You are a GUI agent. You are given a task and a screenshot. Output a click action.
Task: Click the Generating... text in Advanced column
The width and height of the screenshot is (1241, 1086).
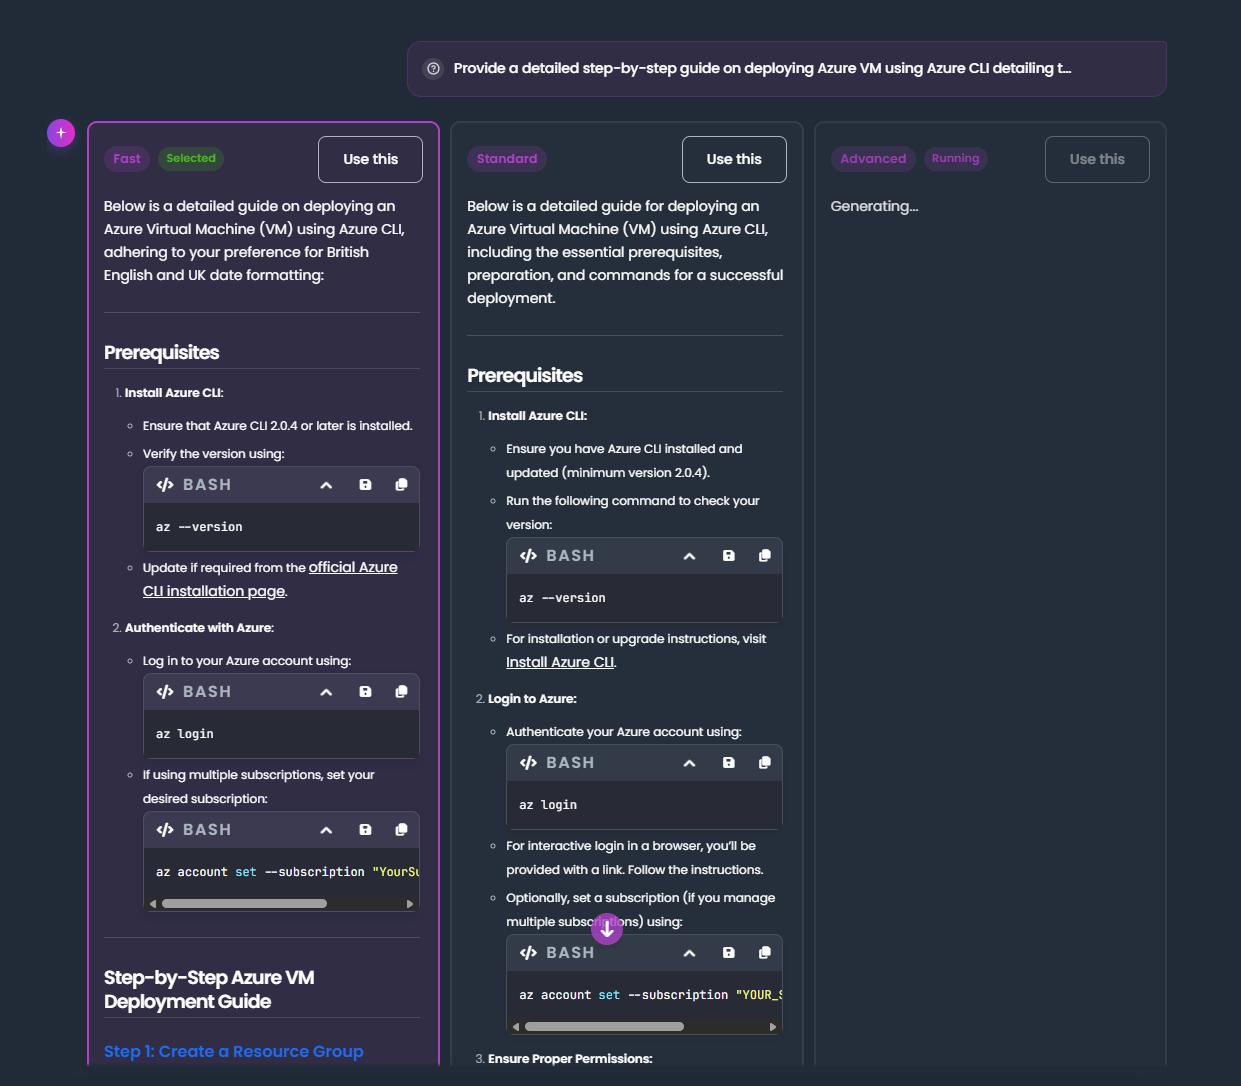[x=874, y=206]
